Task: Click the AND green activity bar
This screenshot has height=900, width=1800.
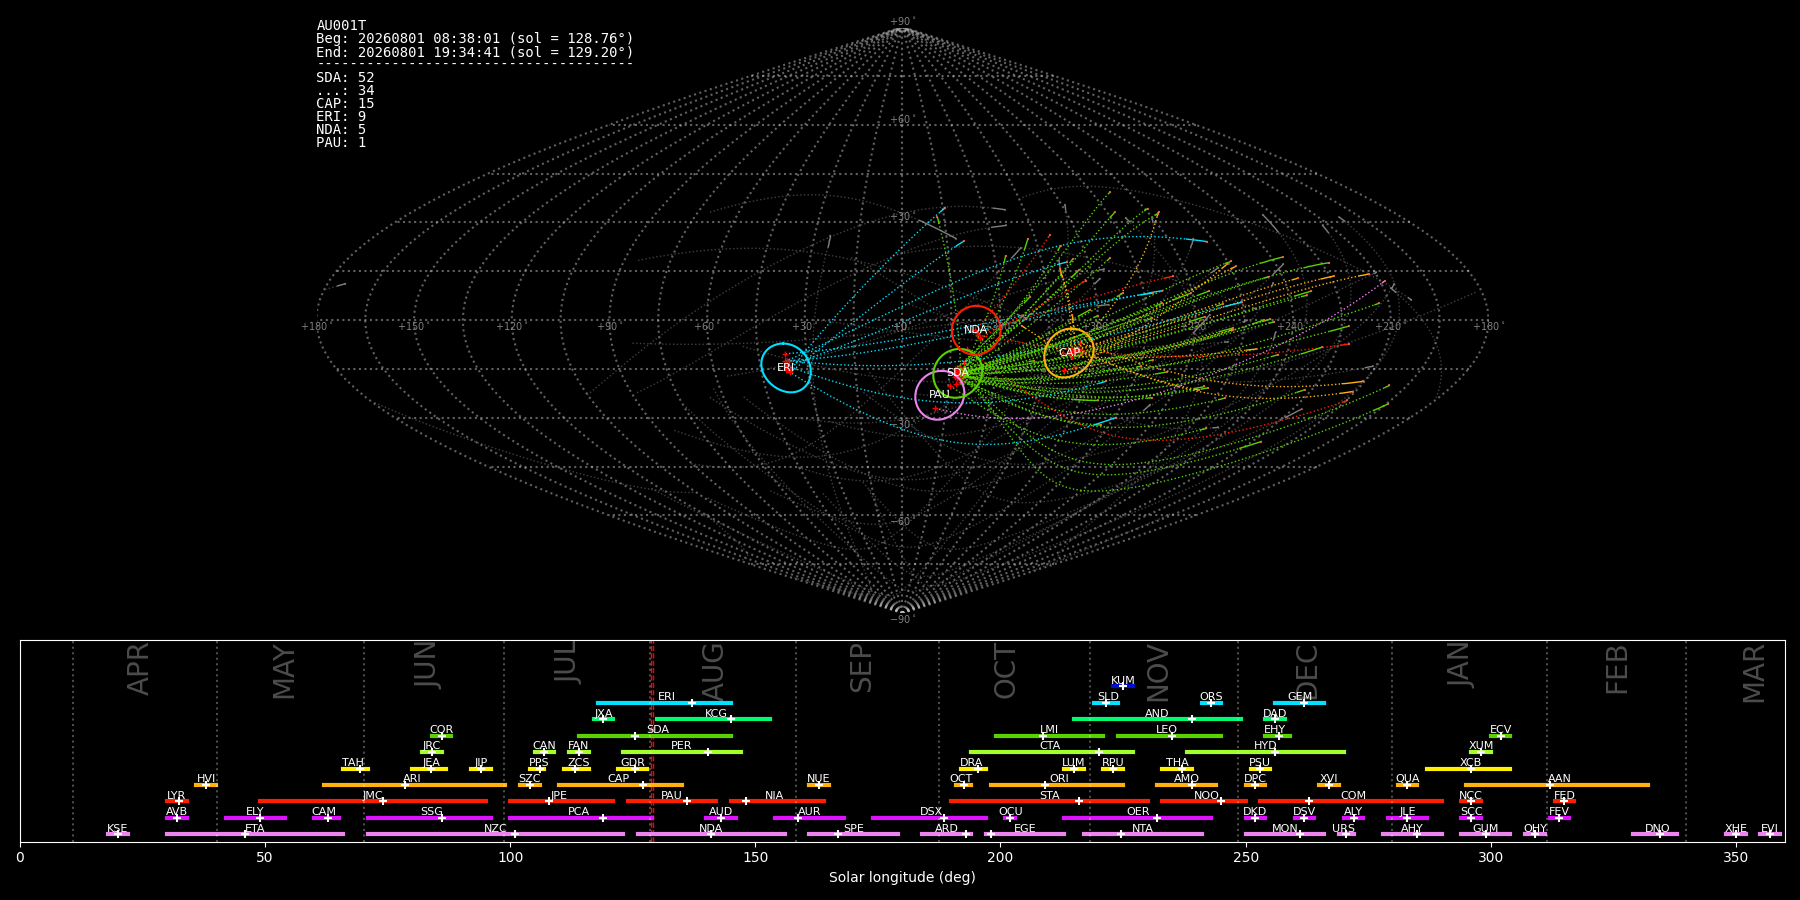Action: point(1157,719)
